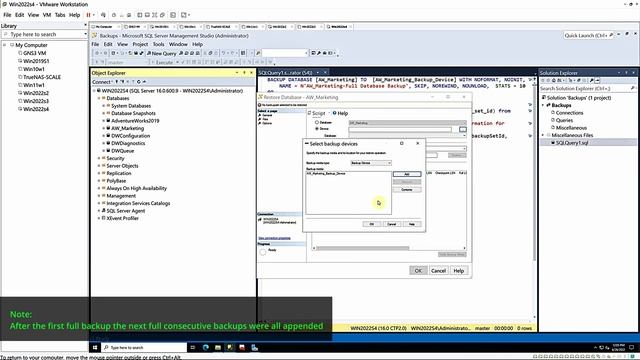Switch to SSMS via its taskbar icon
The image size is (640, 360).
(x=230, y=347)
